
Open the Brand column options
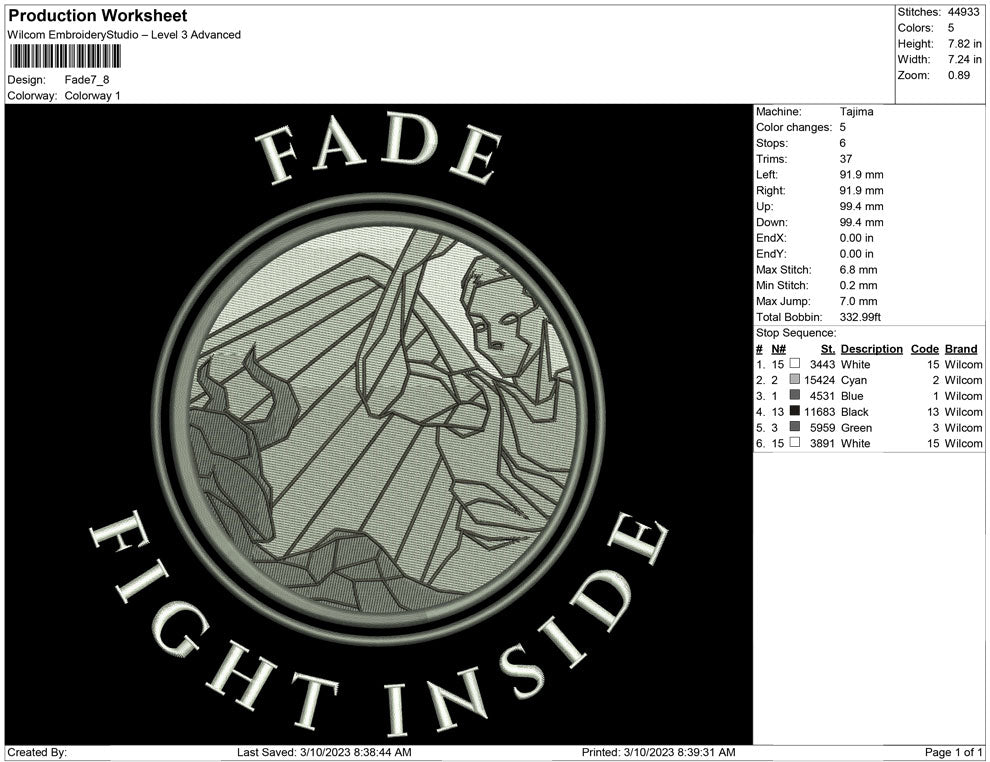[x=959, y=349]
